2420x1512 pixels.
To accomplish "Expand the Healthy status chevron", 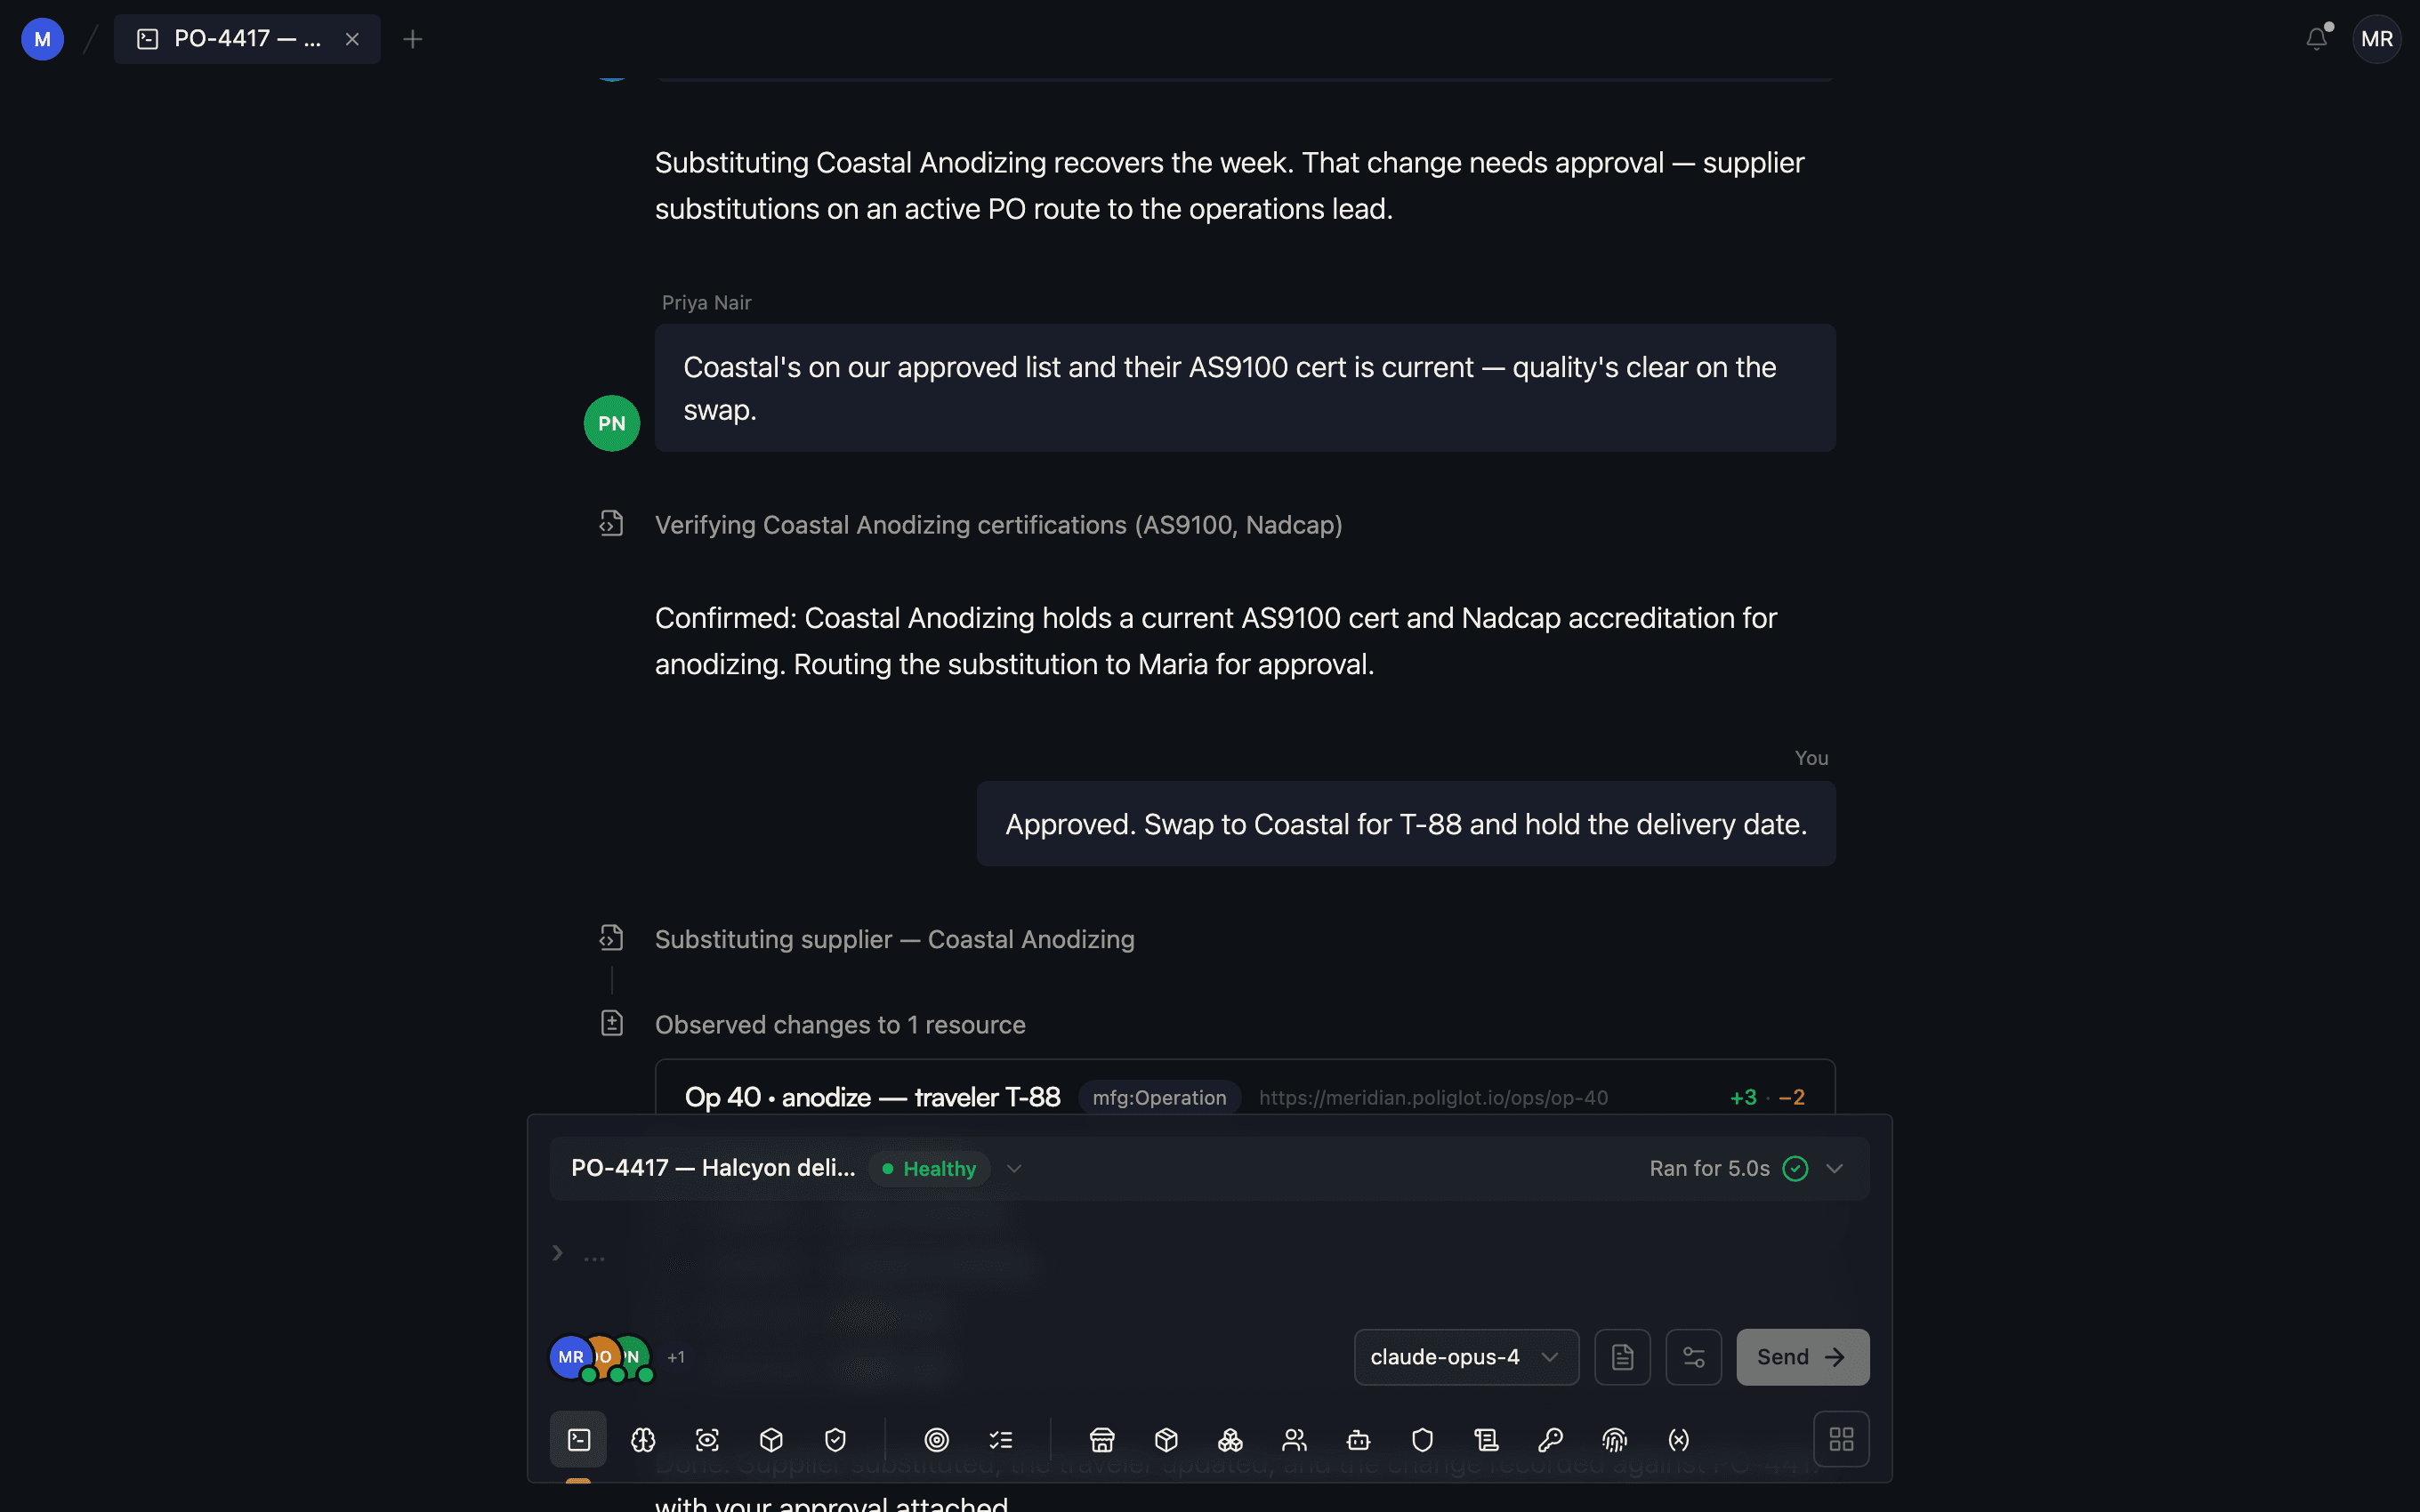I will click(x=1014, y=1168).
